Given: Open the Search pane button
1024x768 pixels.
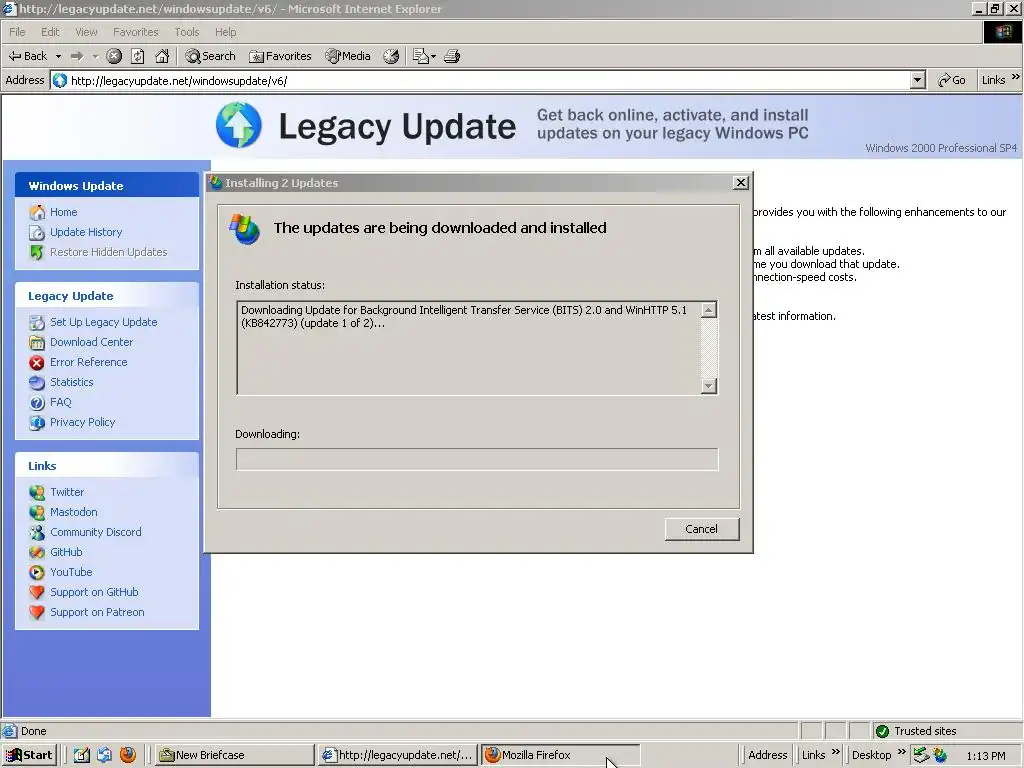Looking at the screenshot, I should point(210,56).
